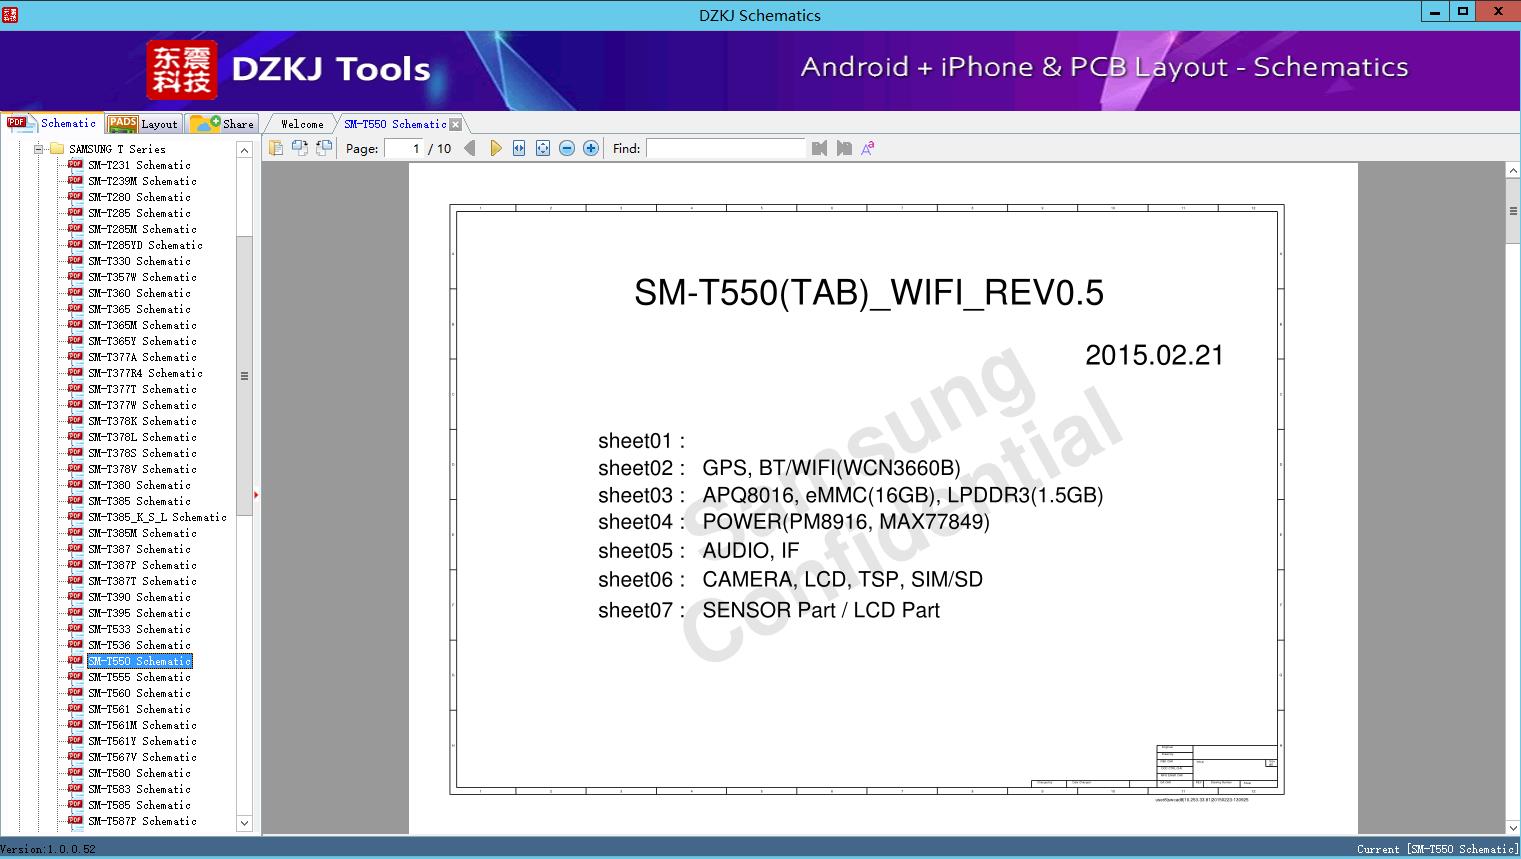
Task: Click the tree panel scroll-down arrow
Action: pos(244,823)
